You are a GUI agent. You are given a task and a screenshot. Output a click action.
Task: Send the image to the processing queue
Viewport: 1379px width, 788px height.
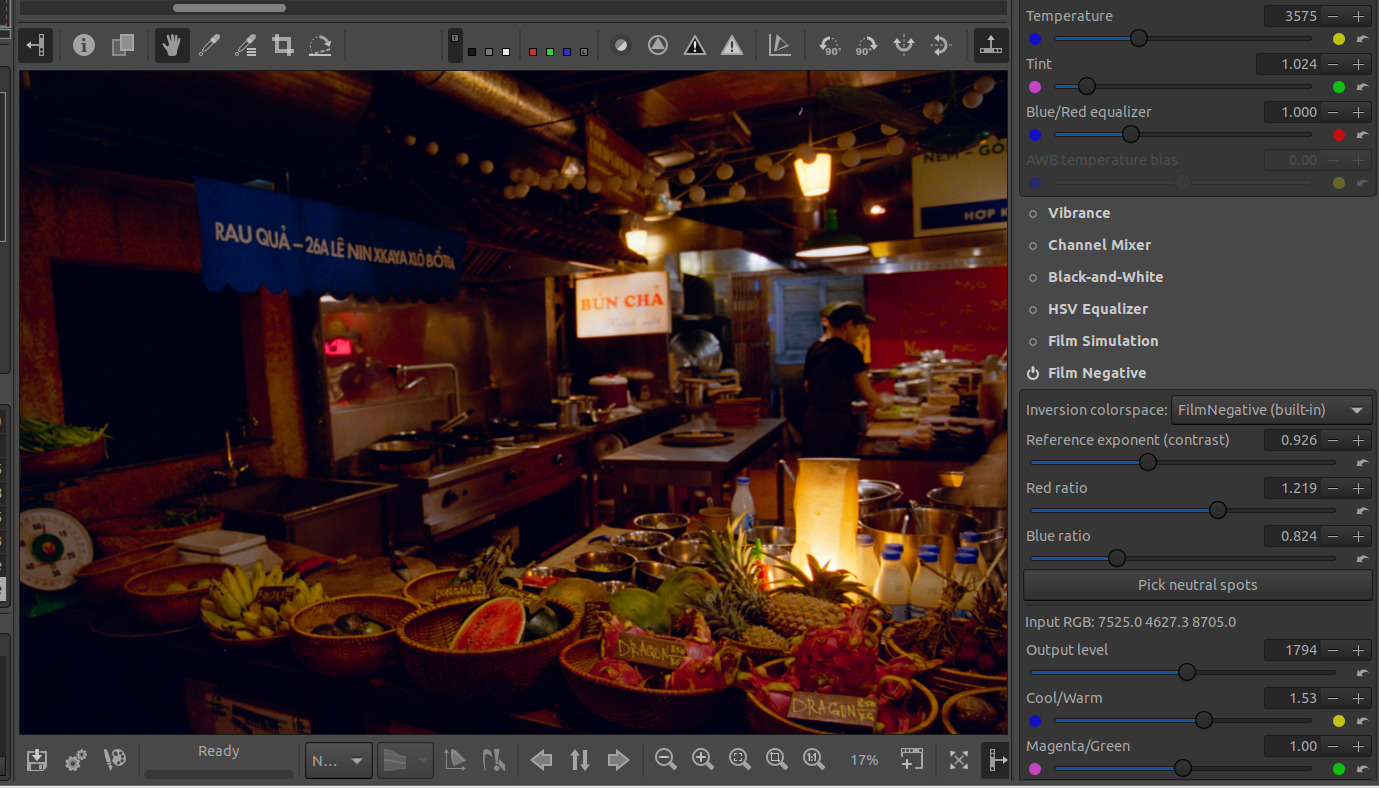click(x=75, y=760)
